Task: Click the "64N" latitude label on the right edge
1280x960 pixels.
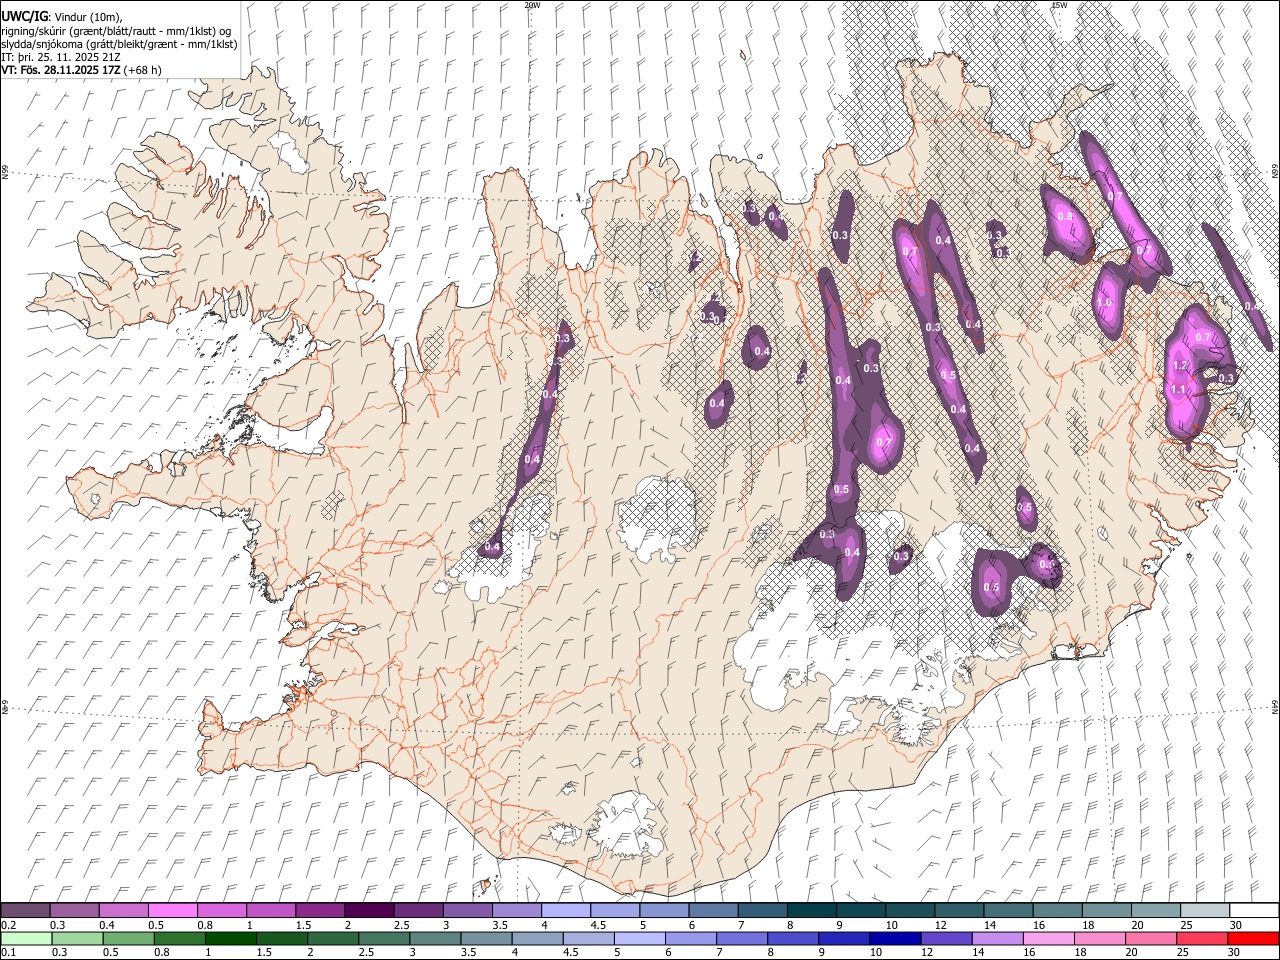Action: point(1275,706)
